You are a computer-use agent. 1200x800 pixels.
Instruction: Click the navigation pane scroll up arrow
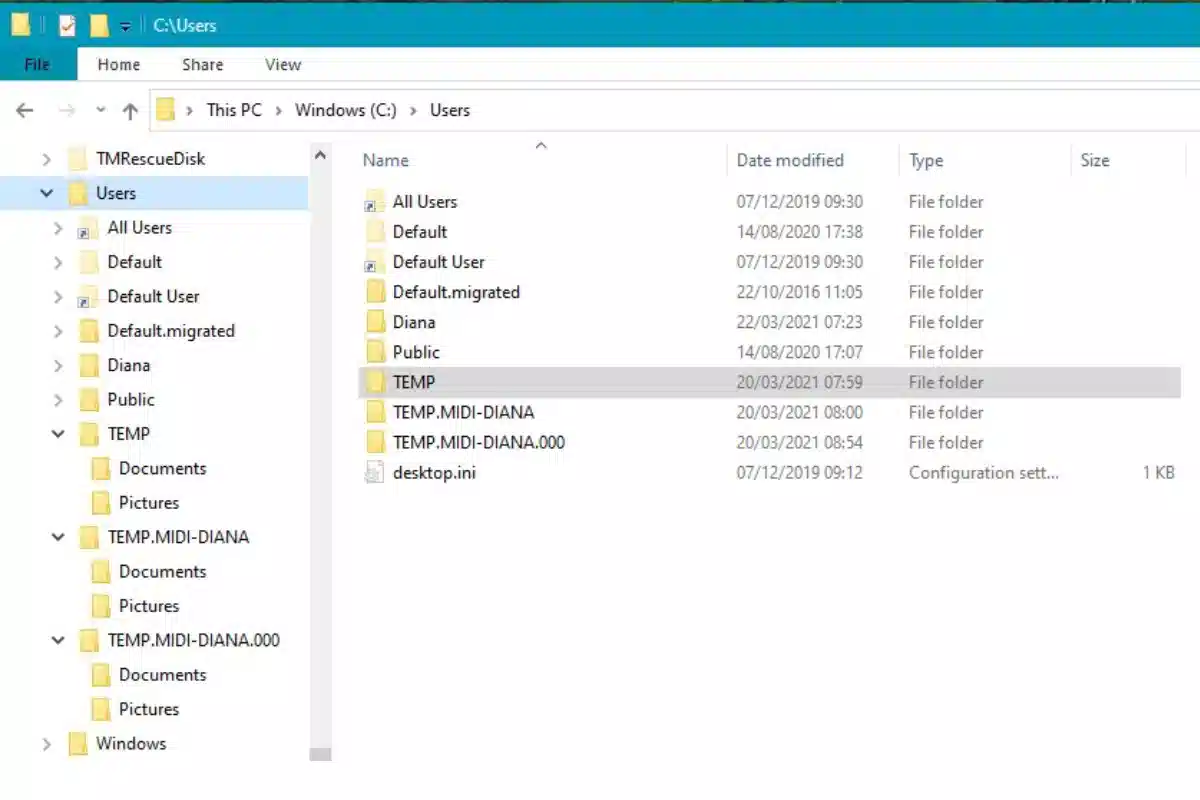click(x=320, y=156)
